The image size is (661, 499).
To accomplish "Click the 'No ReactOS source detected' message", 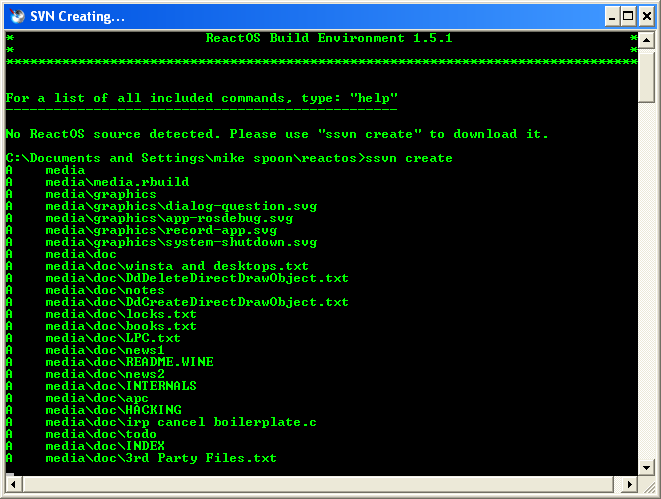I will coord(277,134).
